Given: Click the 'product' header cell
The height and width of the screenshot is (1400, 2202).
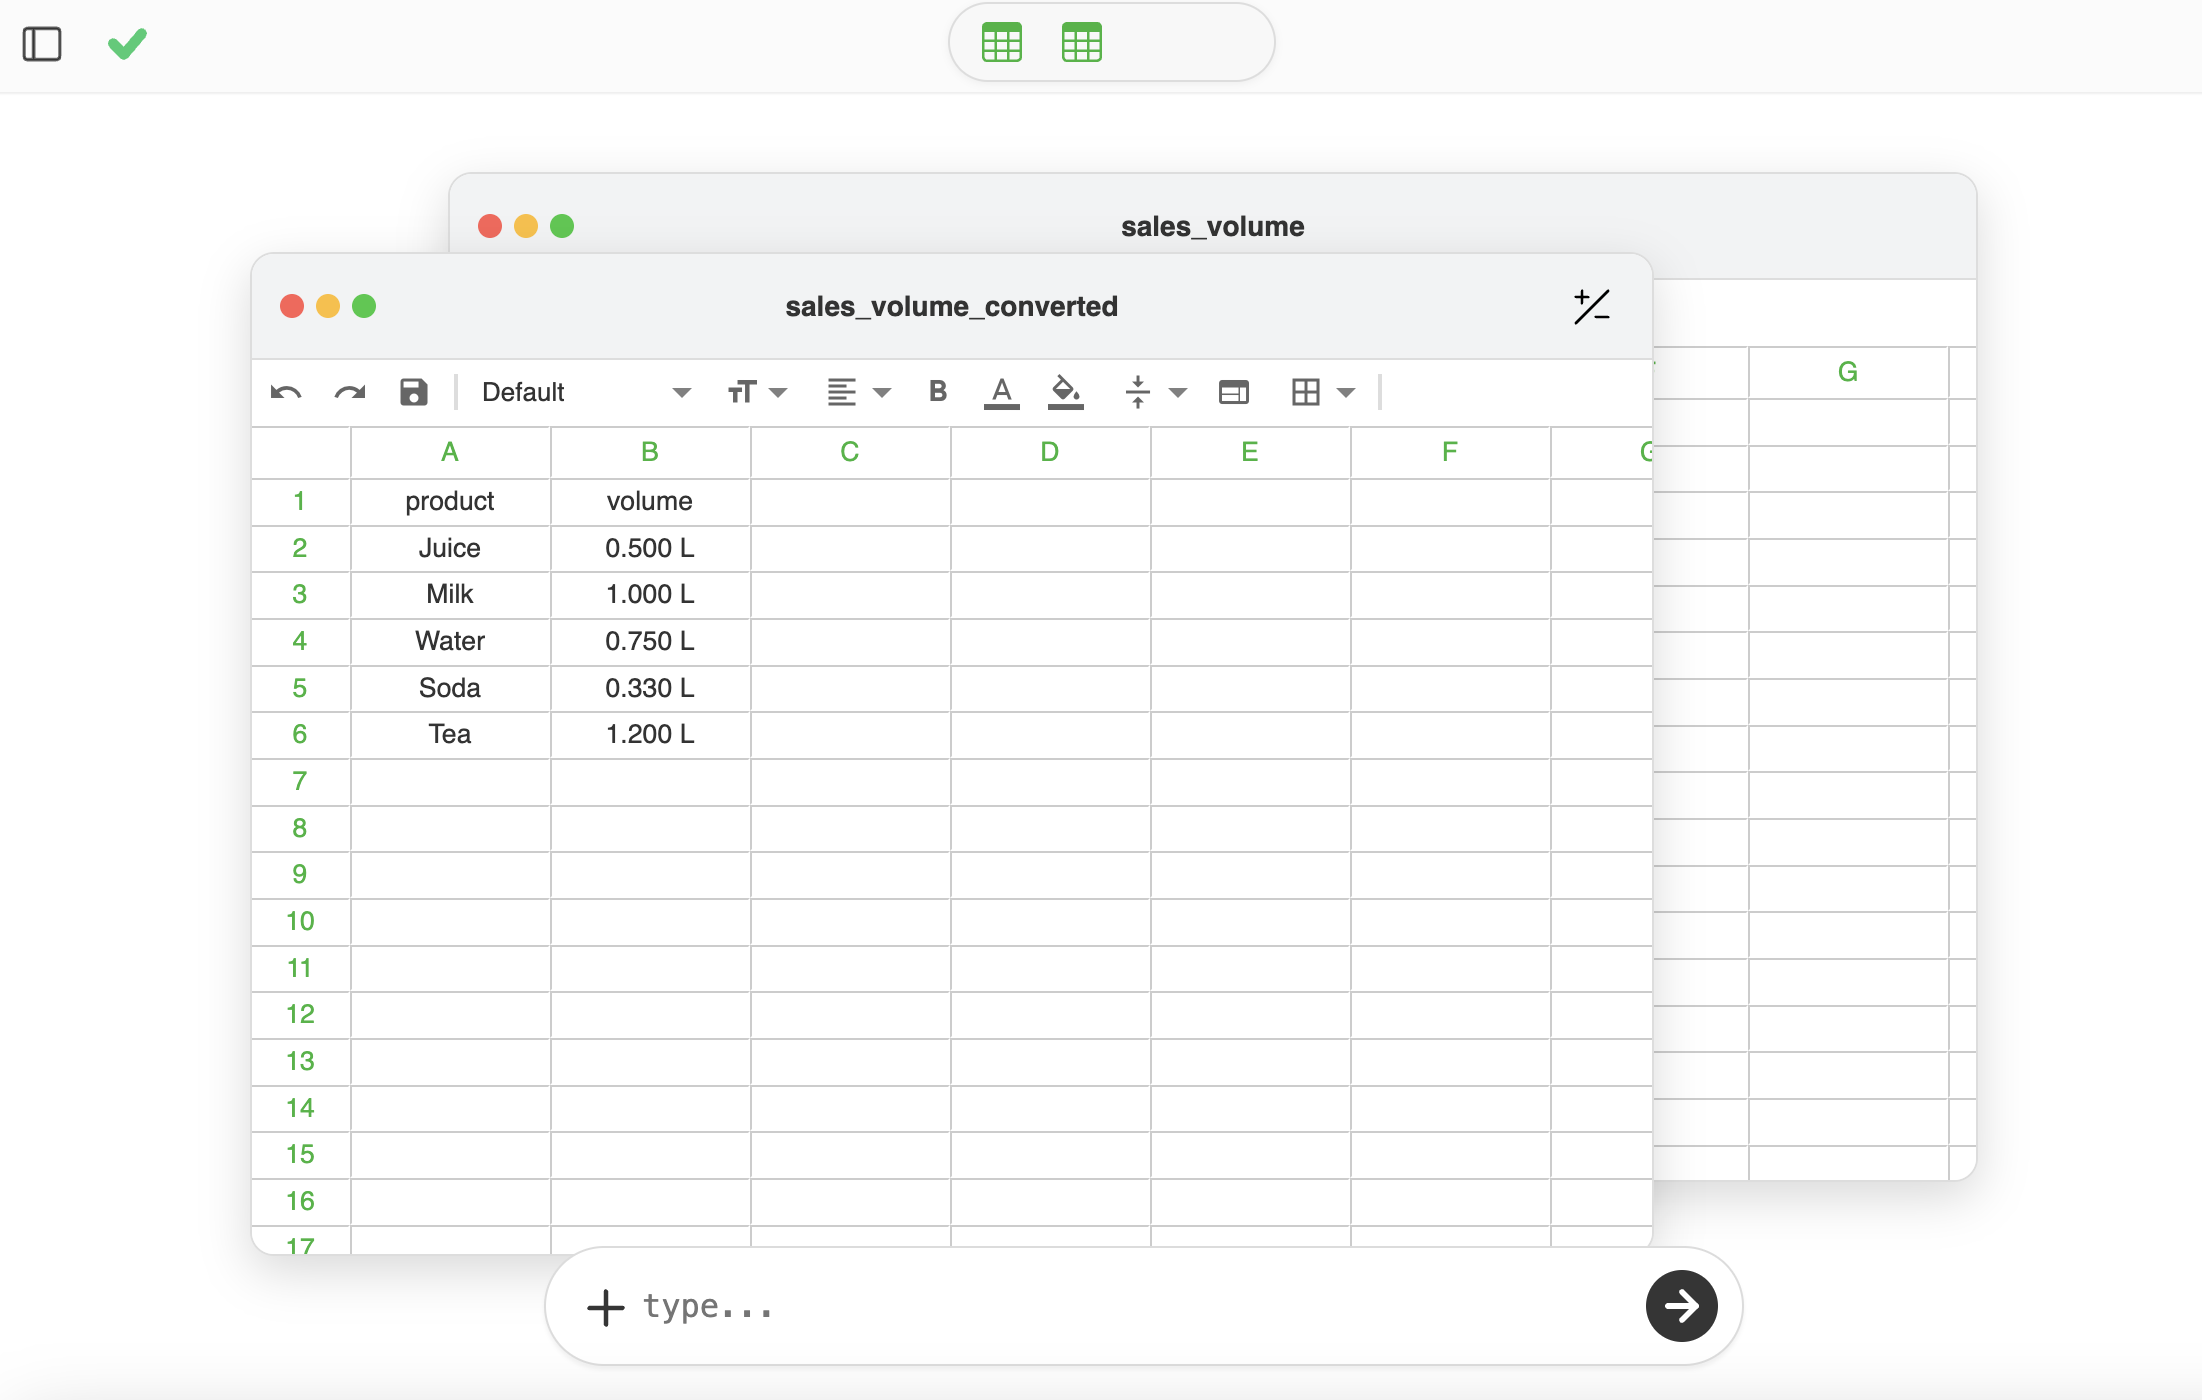Looking at the screenshot, I should pyautogui.click(x=450, y=501).
